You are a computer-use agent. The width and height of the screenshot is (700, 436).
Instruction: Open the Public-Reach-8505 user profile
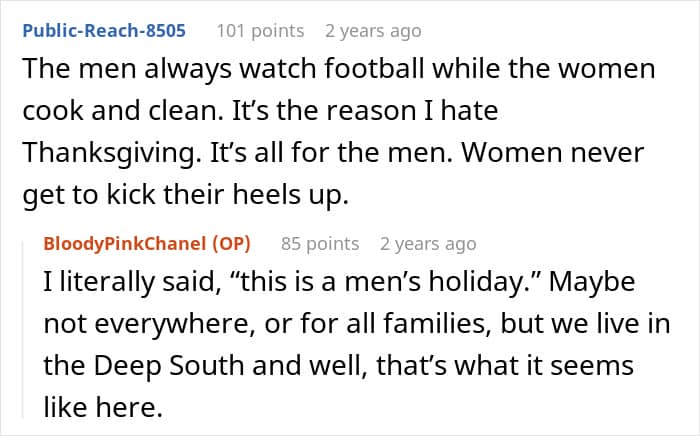pos(104,30)
